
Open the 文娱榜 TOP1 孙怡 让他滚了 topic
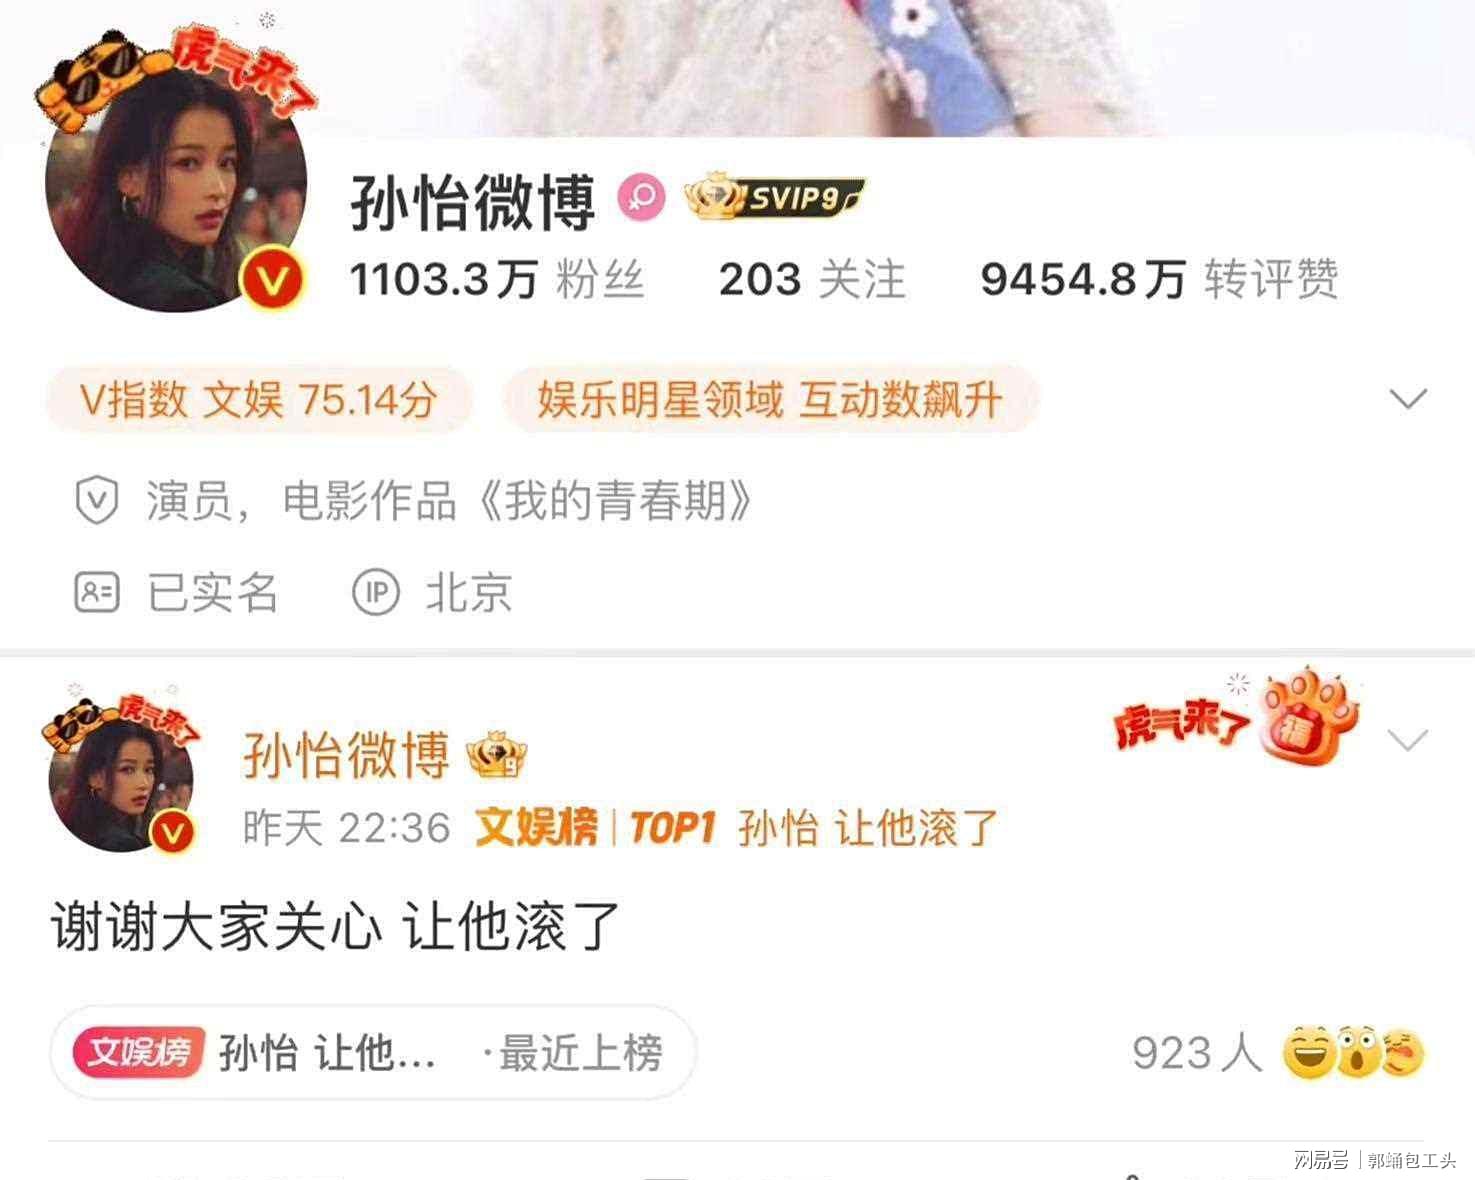point(736,828)
